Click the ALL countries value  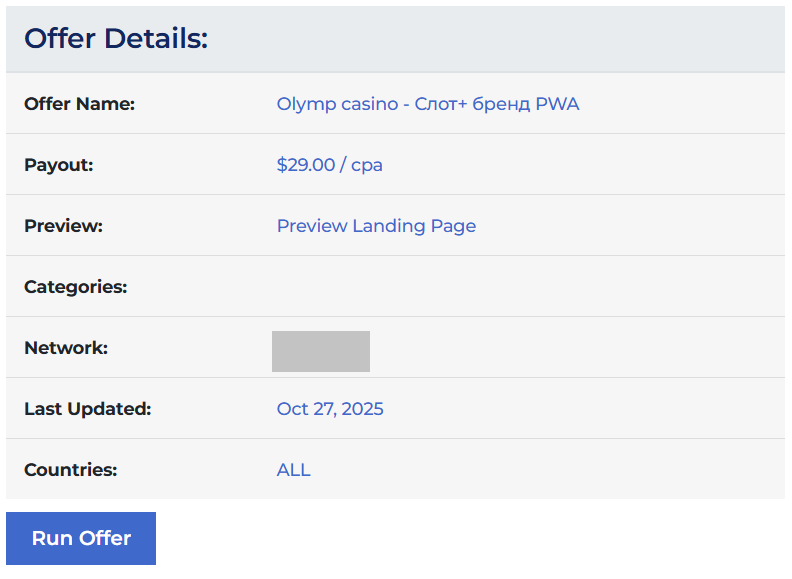point(294,470)
